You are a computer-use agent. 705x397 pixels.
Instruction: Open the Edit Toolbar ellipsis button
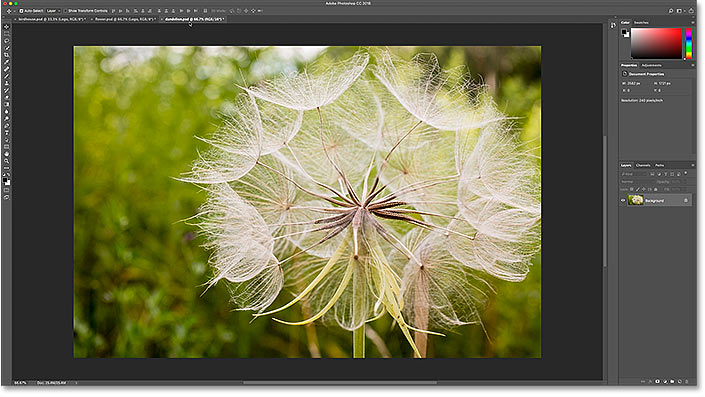[6, 168]
